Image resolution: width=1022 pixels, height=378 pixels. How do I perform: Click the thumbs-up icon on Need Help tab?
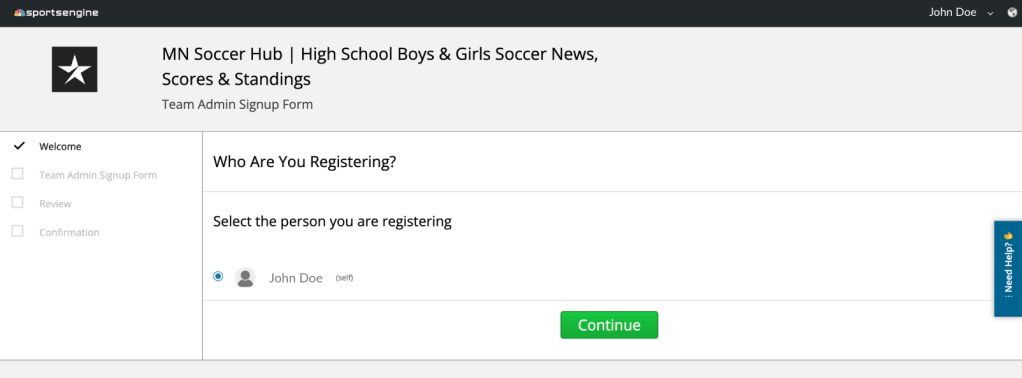pyautogui.click(x=1008, y=236)
